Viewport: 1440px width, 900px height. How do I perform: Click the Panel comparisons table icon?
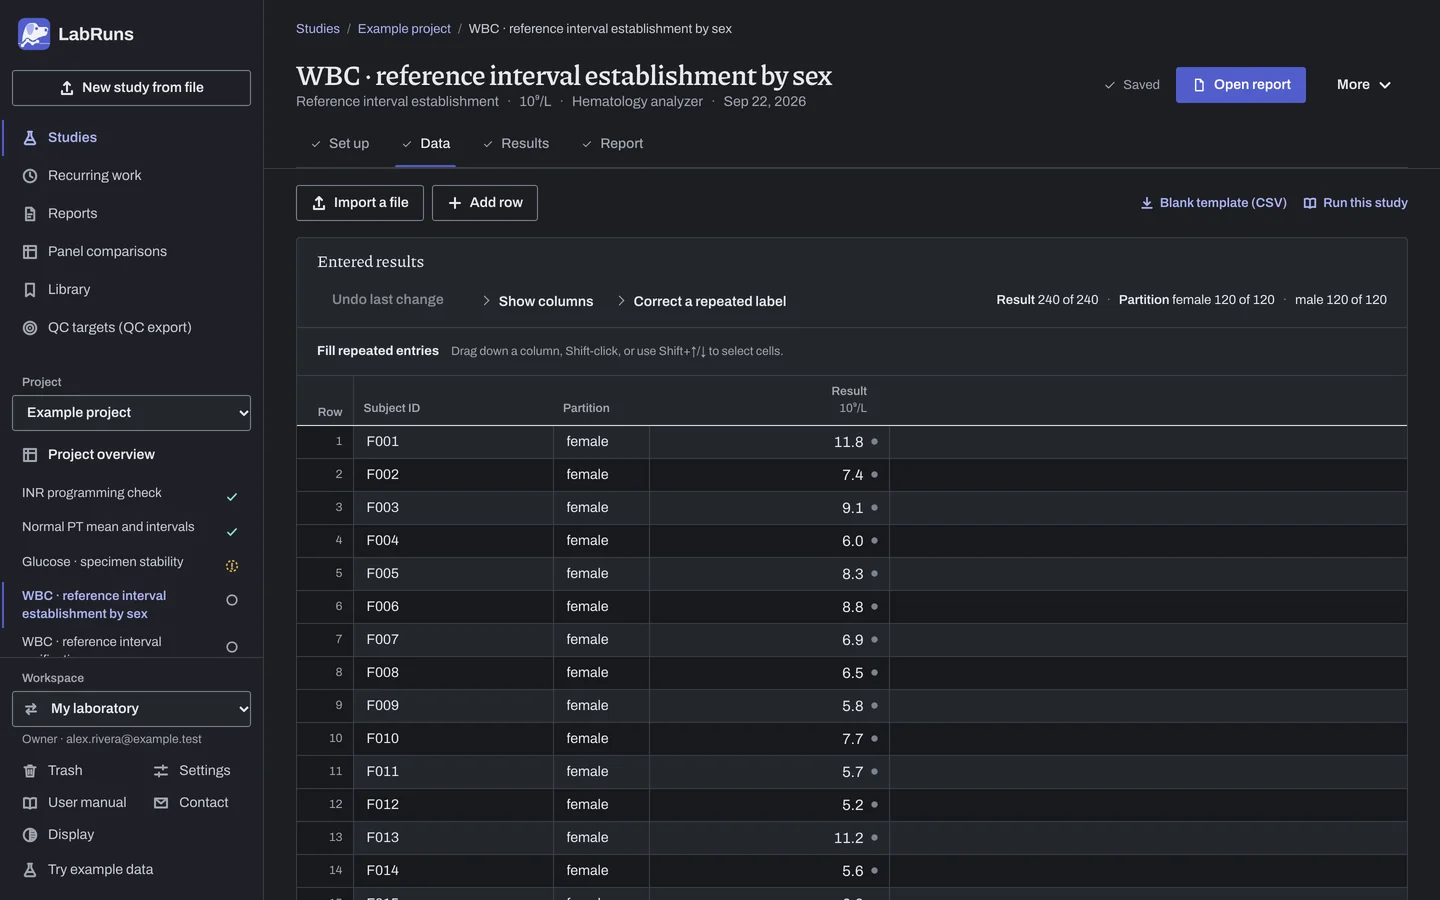tap(30, 252)
